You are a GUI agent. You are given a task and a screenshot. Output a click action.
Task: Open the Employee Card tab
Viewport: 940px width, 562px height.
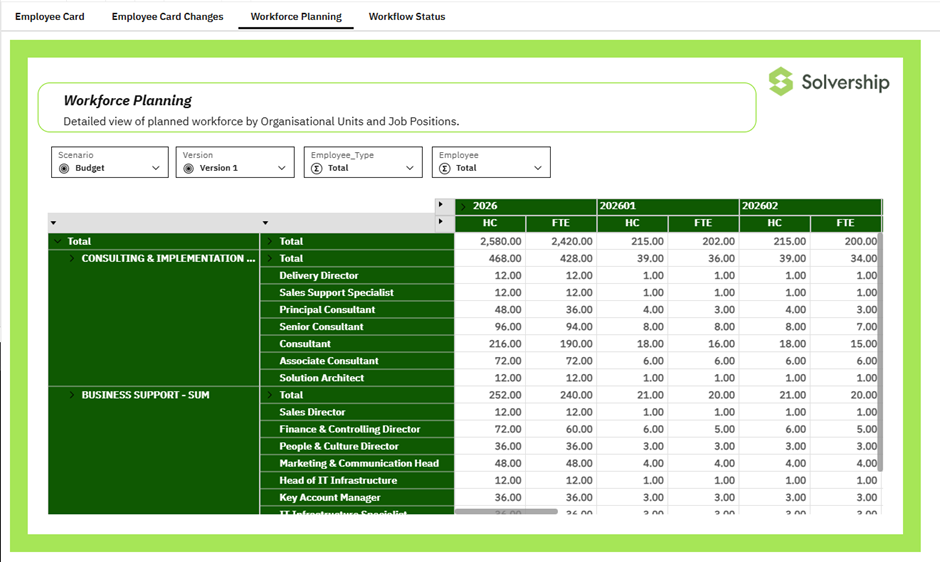tap(50, 17)
